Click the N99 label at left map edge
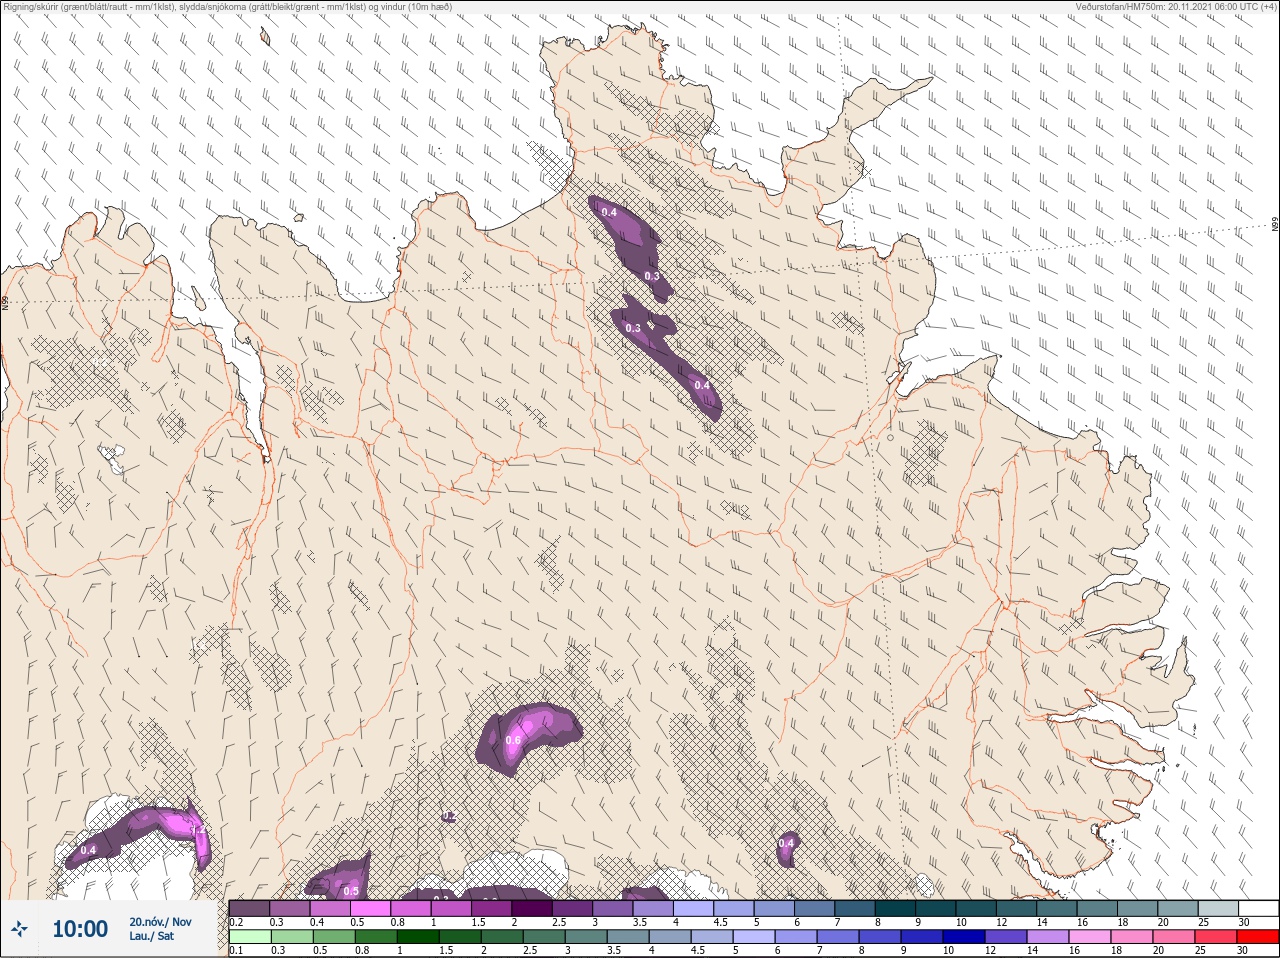This screenshot has height=958, width=1280. (5, 302)
